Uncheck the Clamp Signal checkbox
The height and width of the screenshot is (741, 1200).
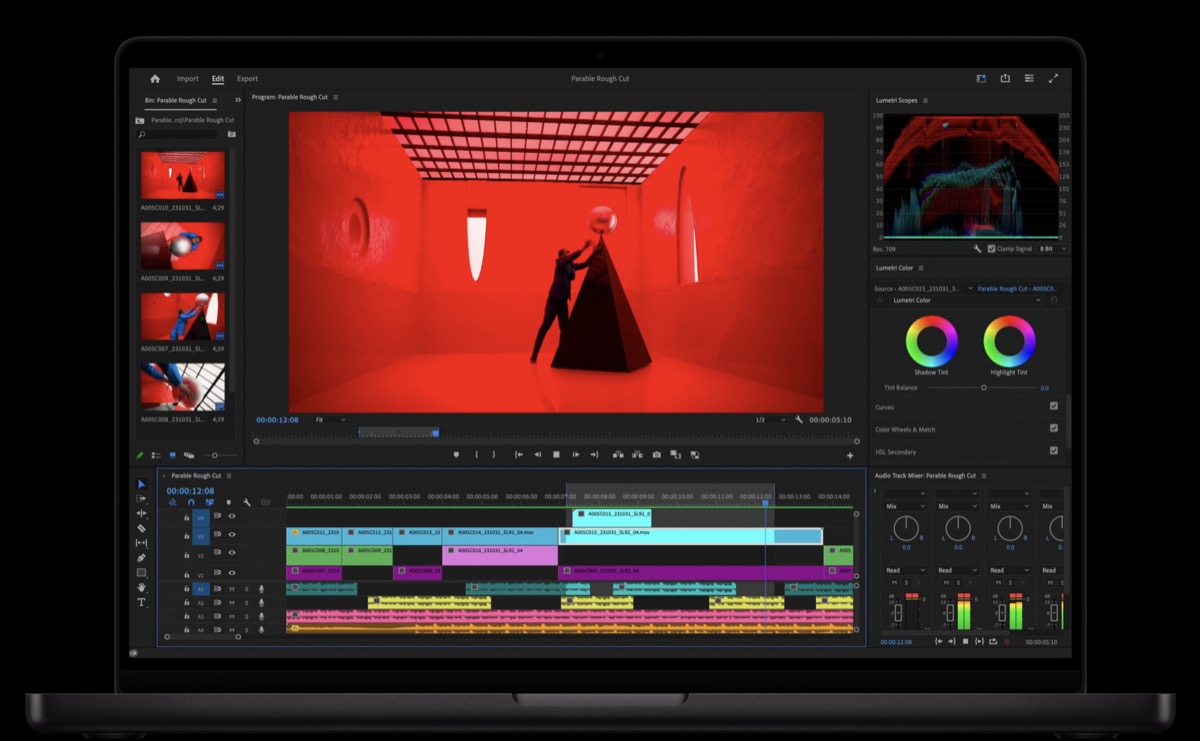tap(991, 248)
